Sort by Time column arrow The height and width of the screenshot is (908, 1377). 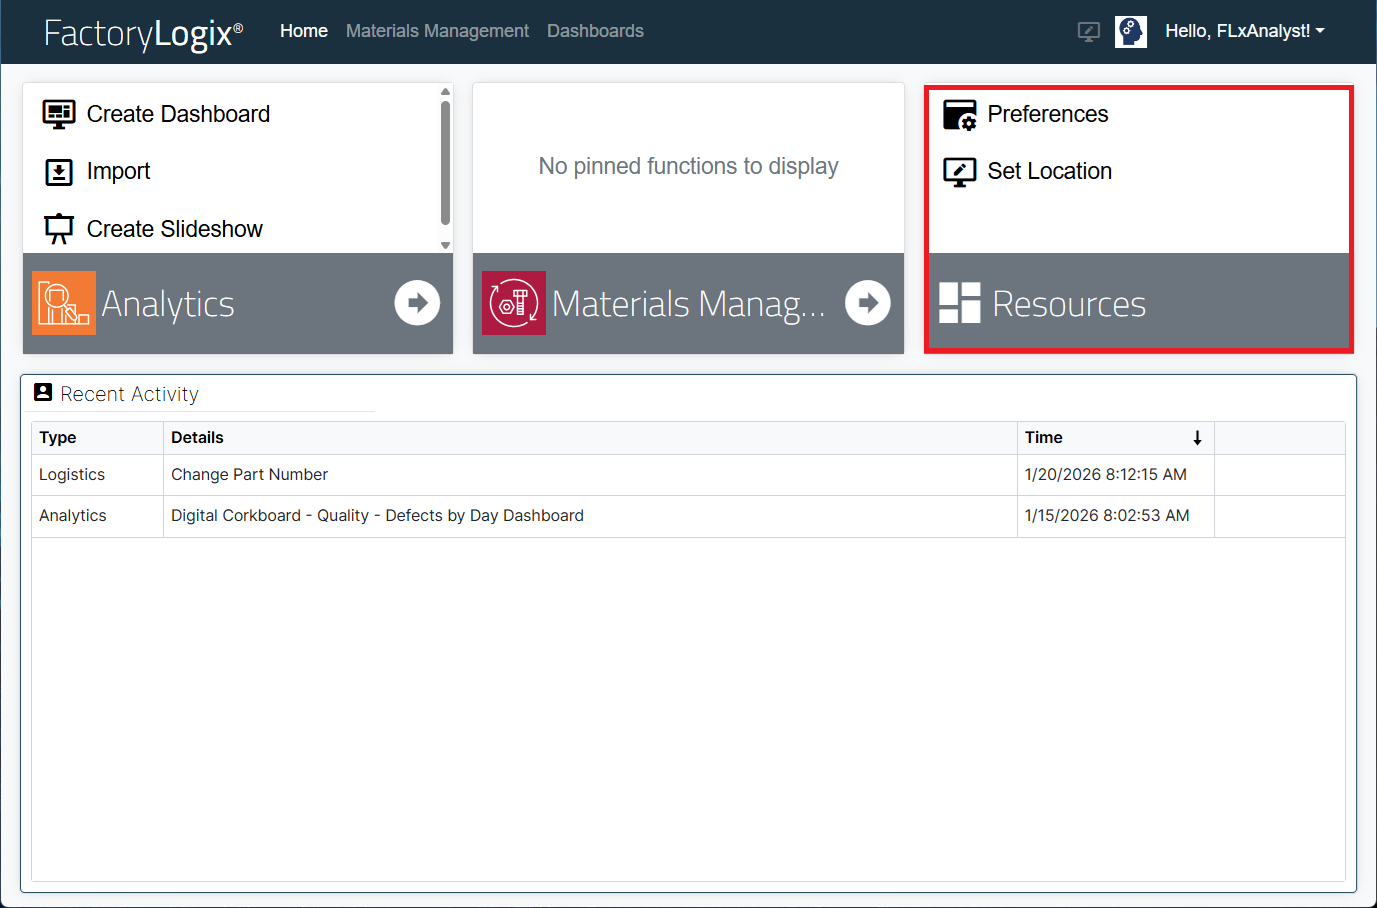(1197, 438)
